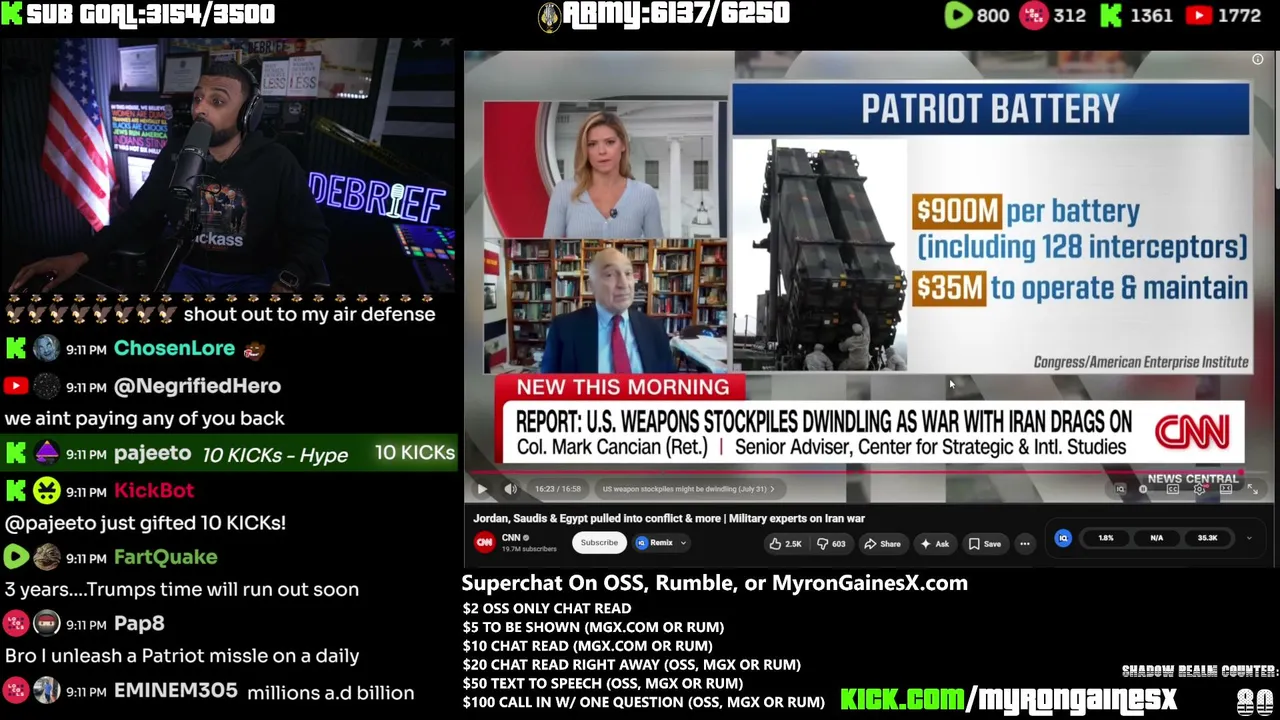The height and width of the screenshot is (720, 1280).
Task: Click Pap8's avatar in chat
Action: point(46,623)
